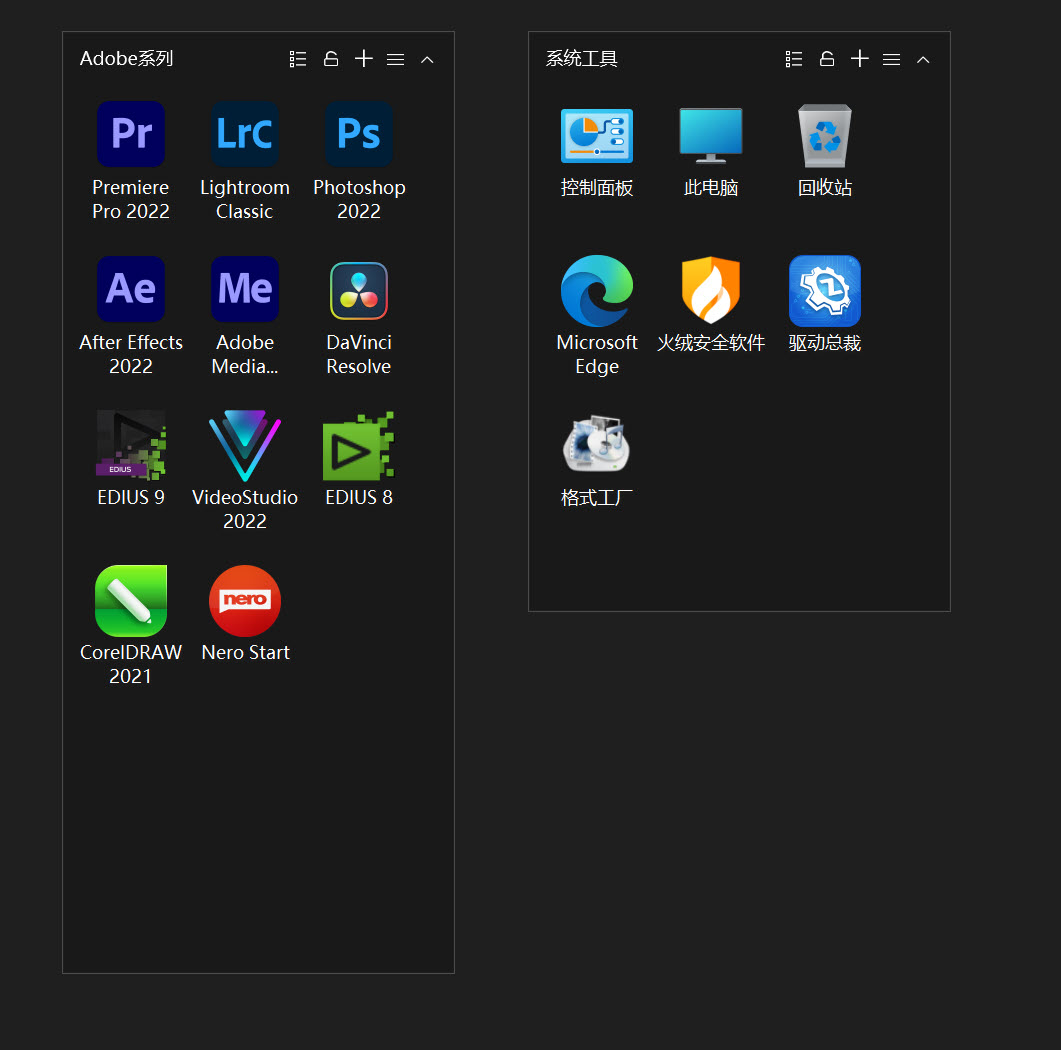Click 驱动总裁 driver tool icon

(824, 290)
